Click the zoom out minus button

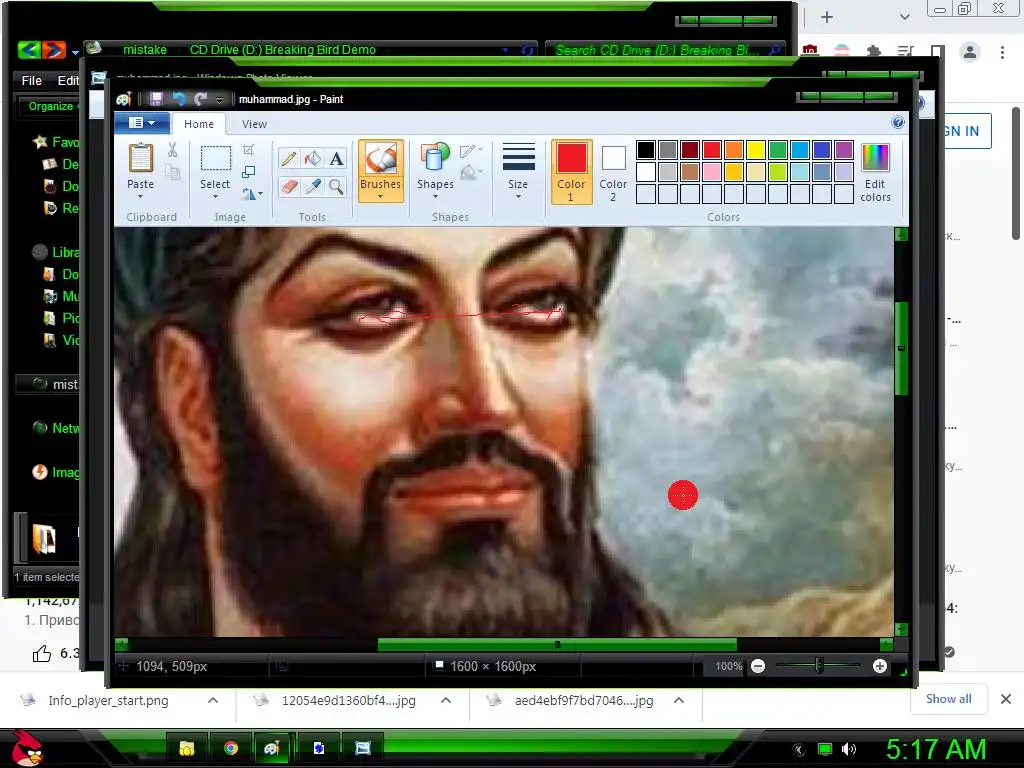pos(758,666)
